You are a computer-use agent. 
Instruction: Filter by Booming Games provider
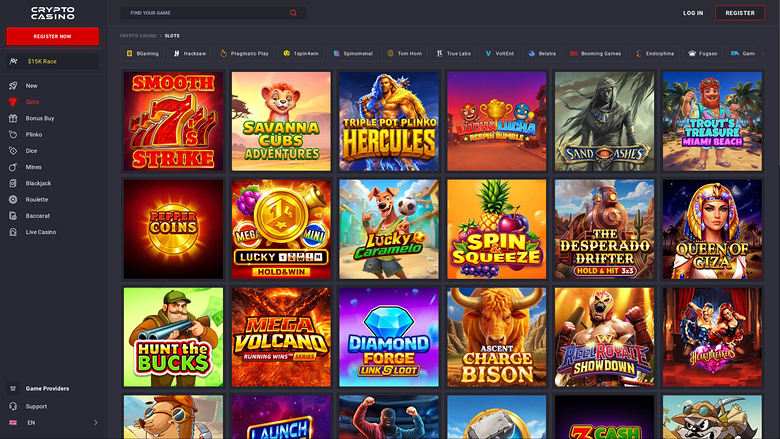click(595, 53)
